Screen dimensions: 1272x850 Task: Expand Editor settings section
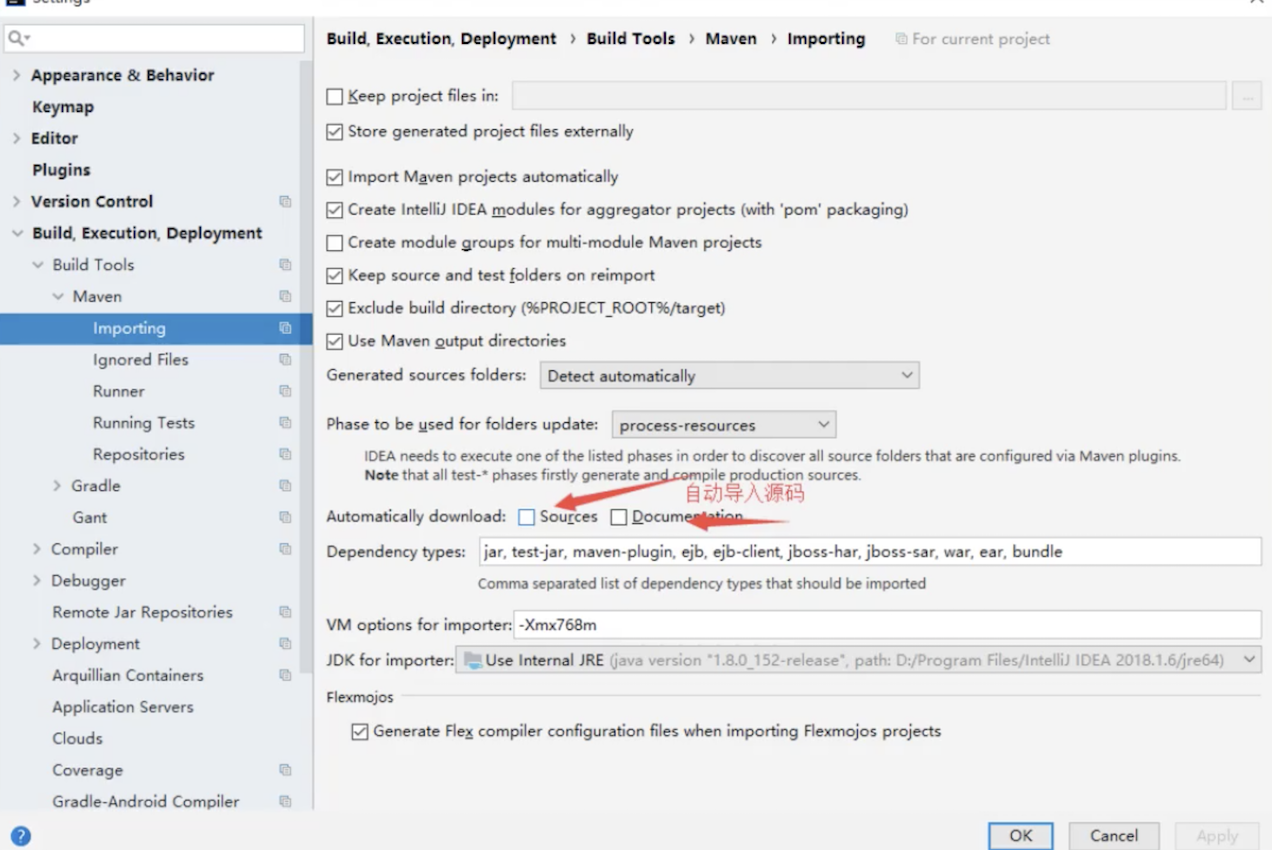(x=16, y=138)
